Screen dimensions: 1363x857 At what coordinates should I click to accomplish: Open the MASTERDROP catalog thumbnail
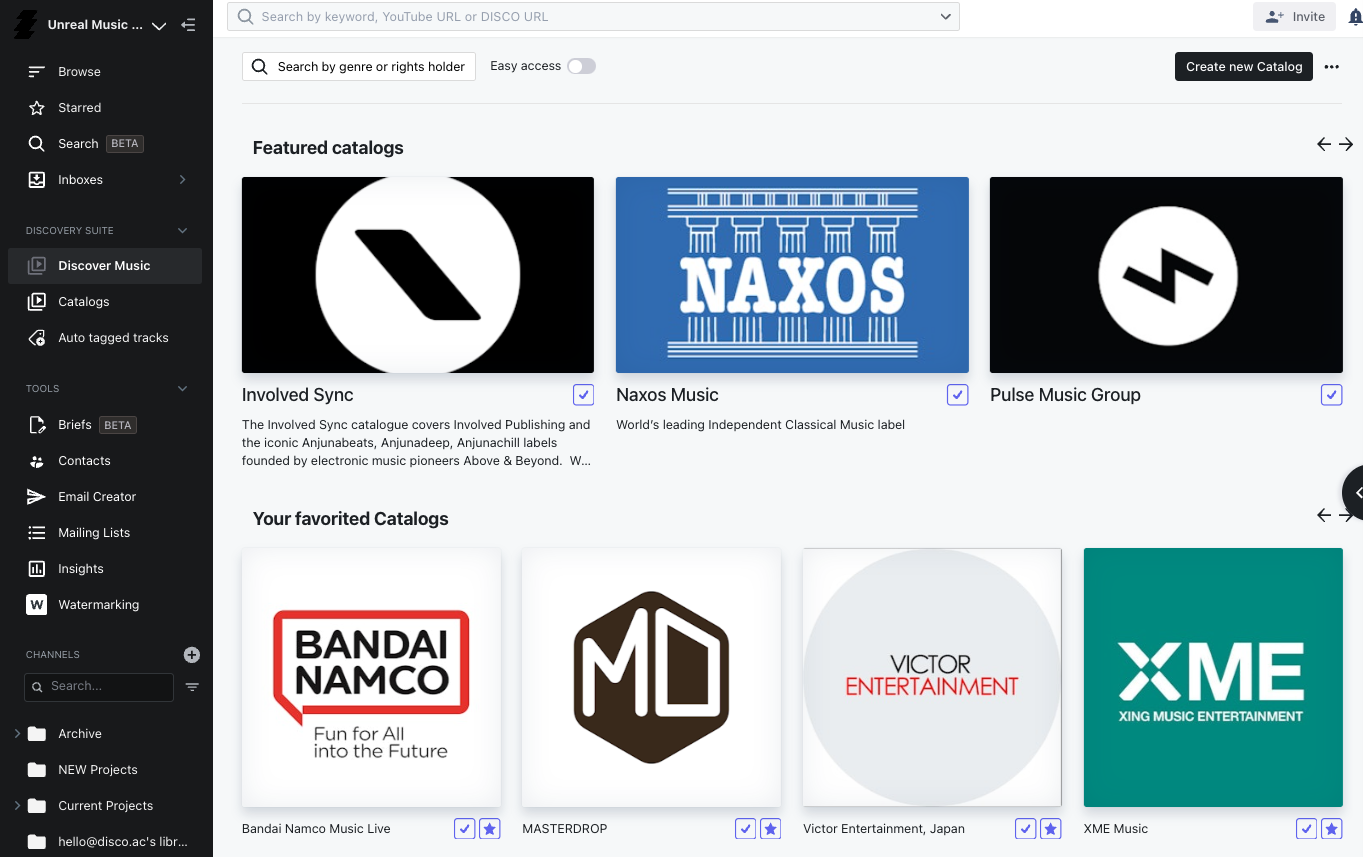coord(651,677)
